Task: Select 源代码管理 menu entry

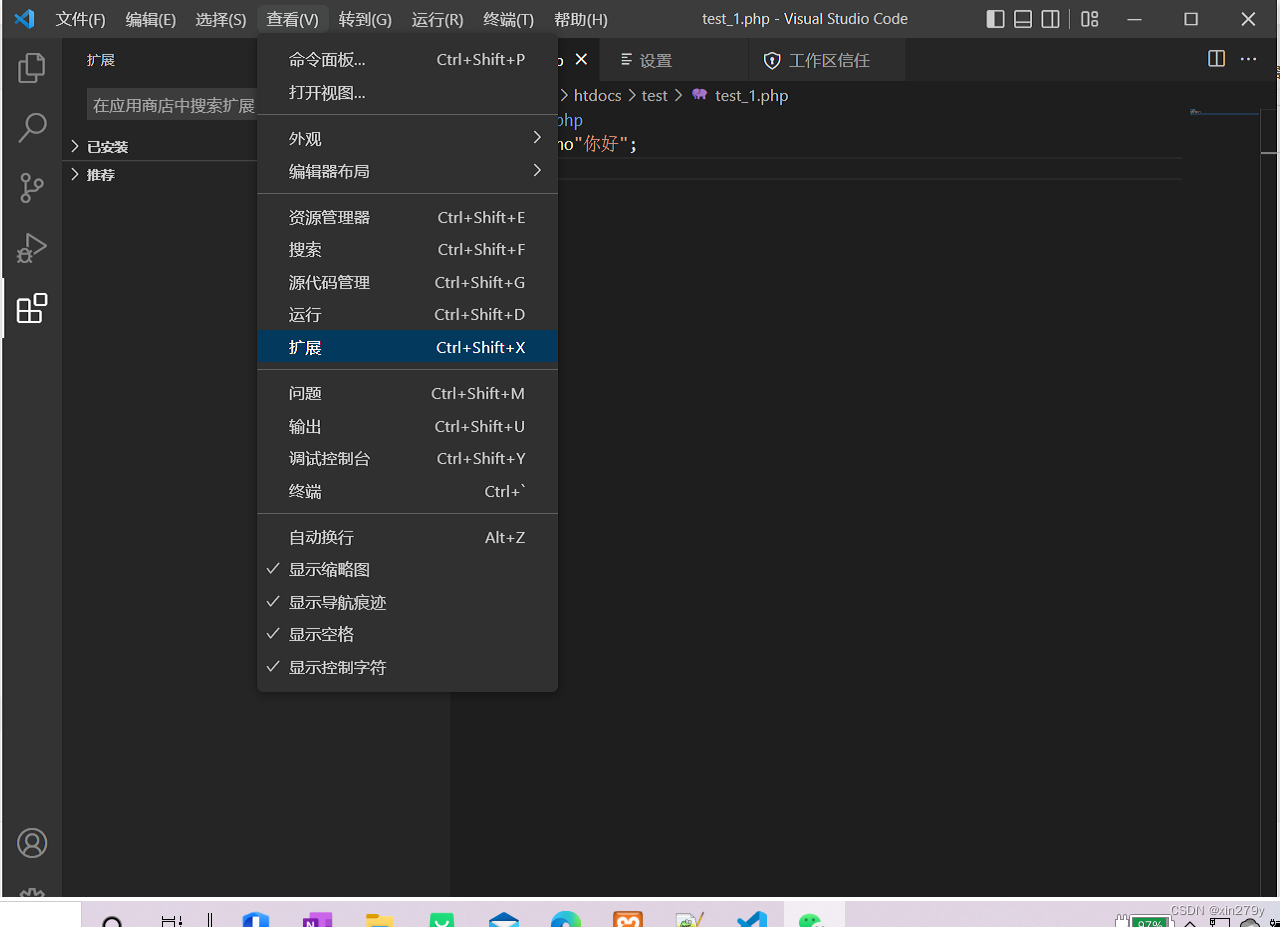Action: pyautogui.click(x=407, y=282)
